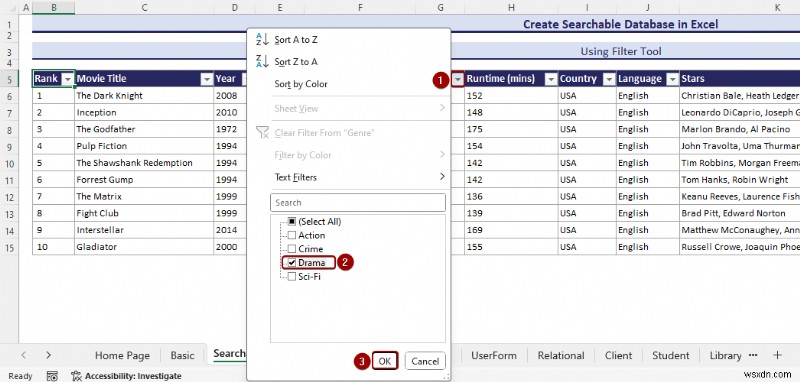Open the Country column filter dropdown
This screenshot has height=382, width=800.
[609, 79]
